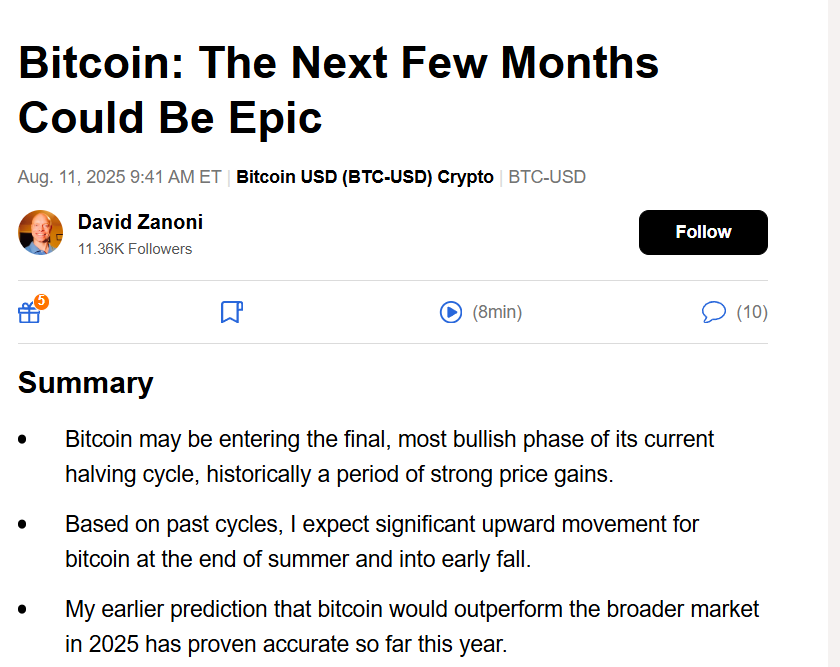840x667 pixels.
Task: Click the article headline about Bitcoin
Action: point(339,89)
